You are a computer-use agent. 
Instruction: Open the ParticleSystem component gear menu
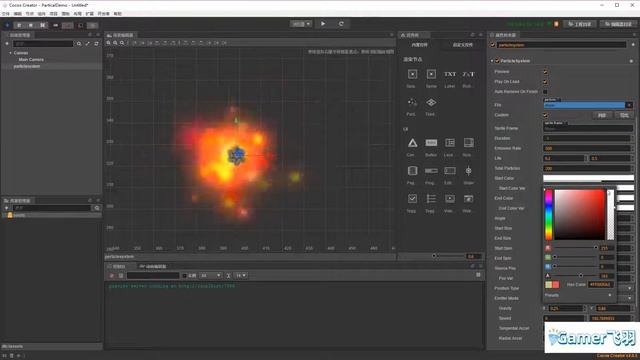(631, 61)
